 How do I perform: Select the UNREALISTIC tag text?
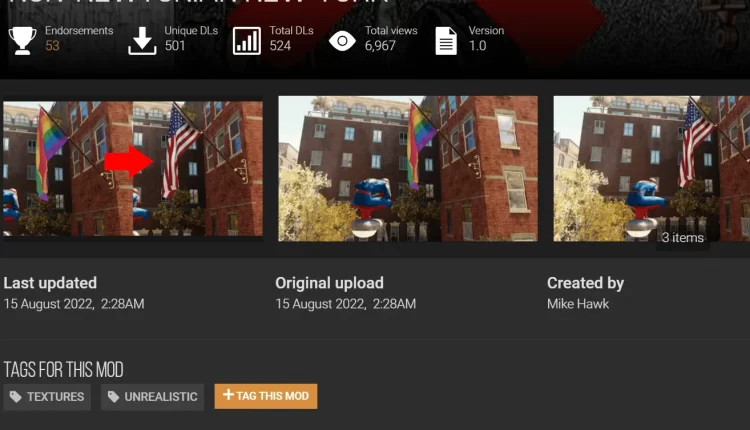(x=160, y=397)
